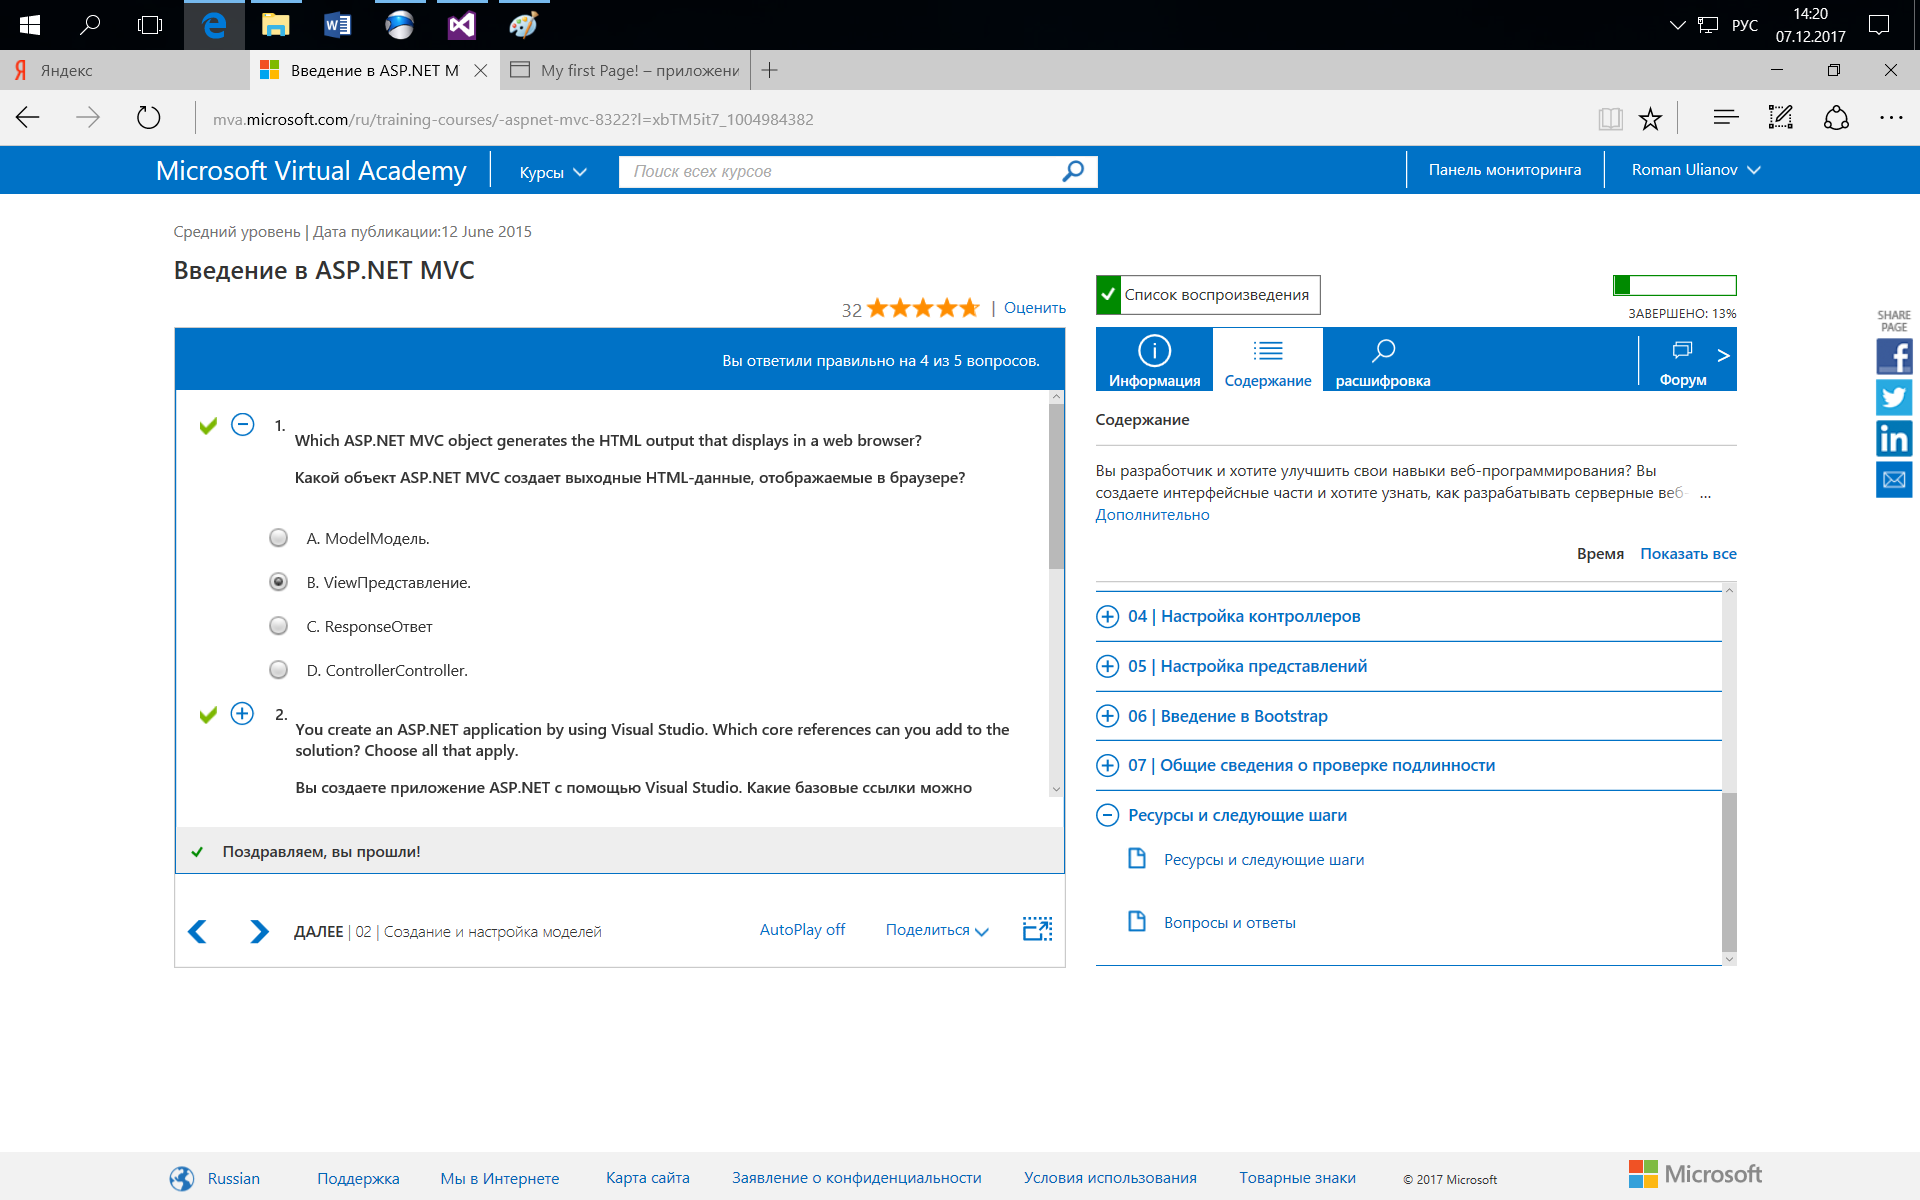1920x1200 pixels.
Task: Switch to Содержание tab
Action: point(1268,359)
